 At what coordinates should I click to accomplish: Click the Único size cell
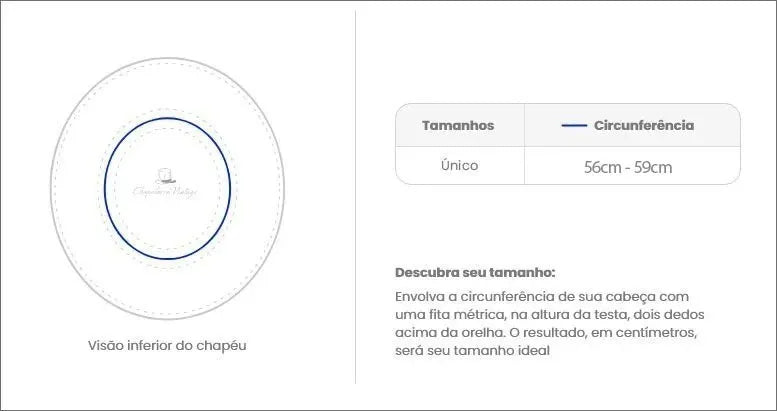pos(459,165)
